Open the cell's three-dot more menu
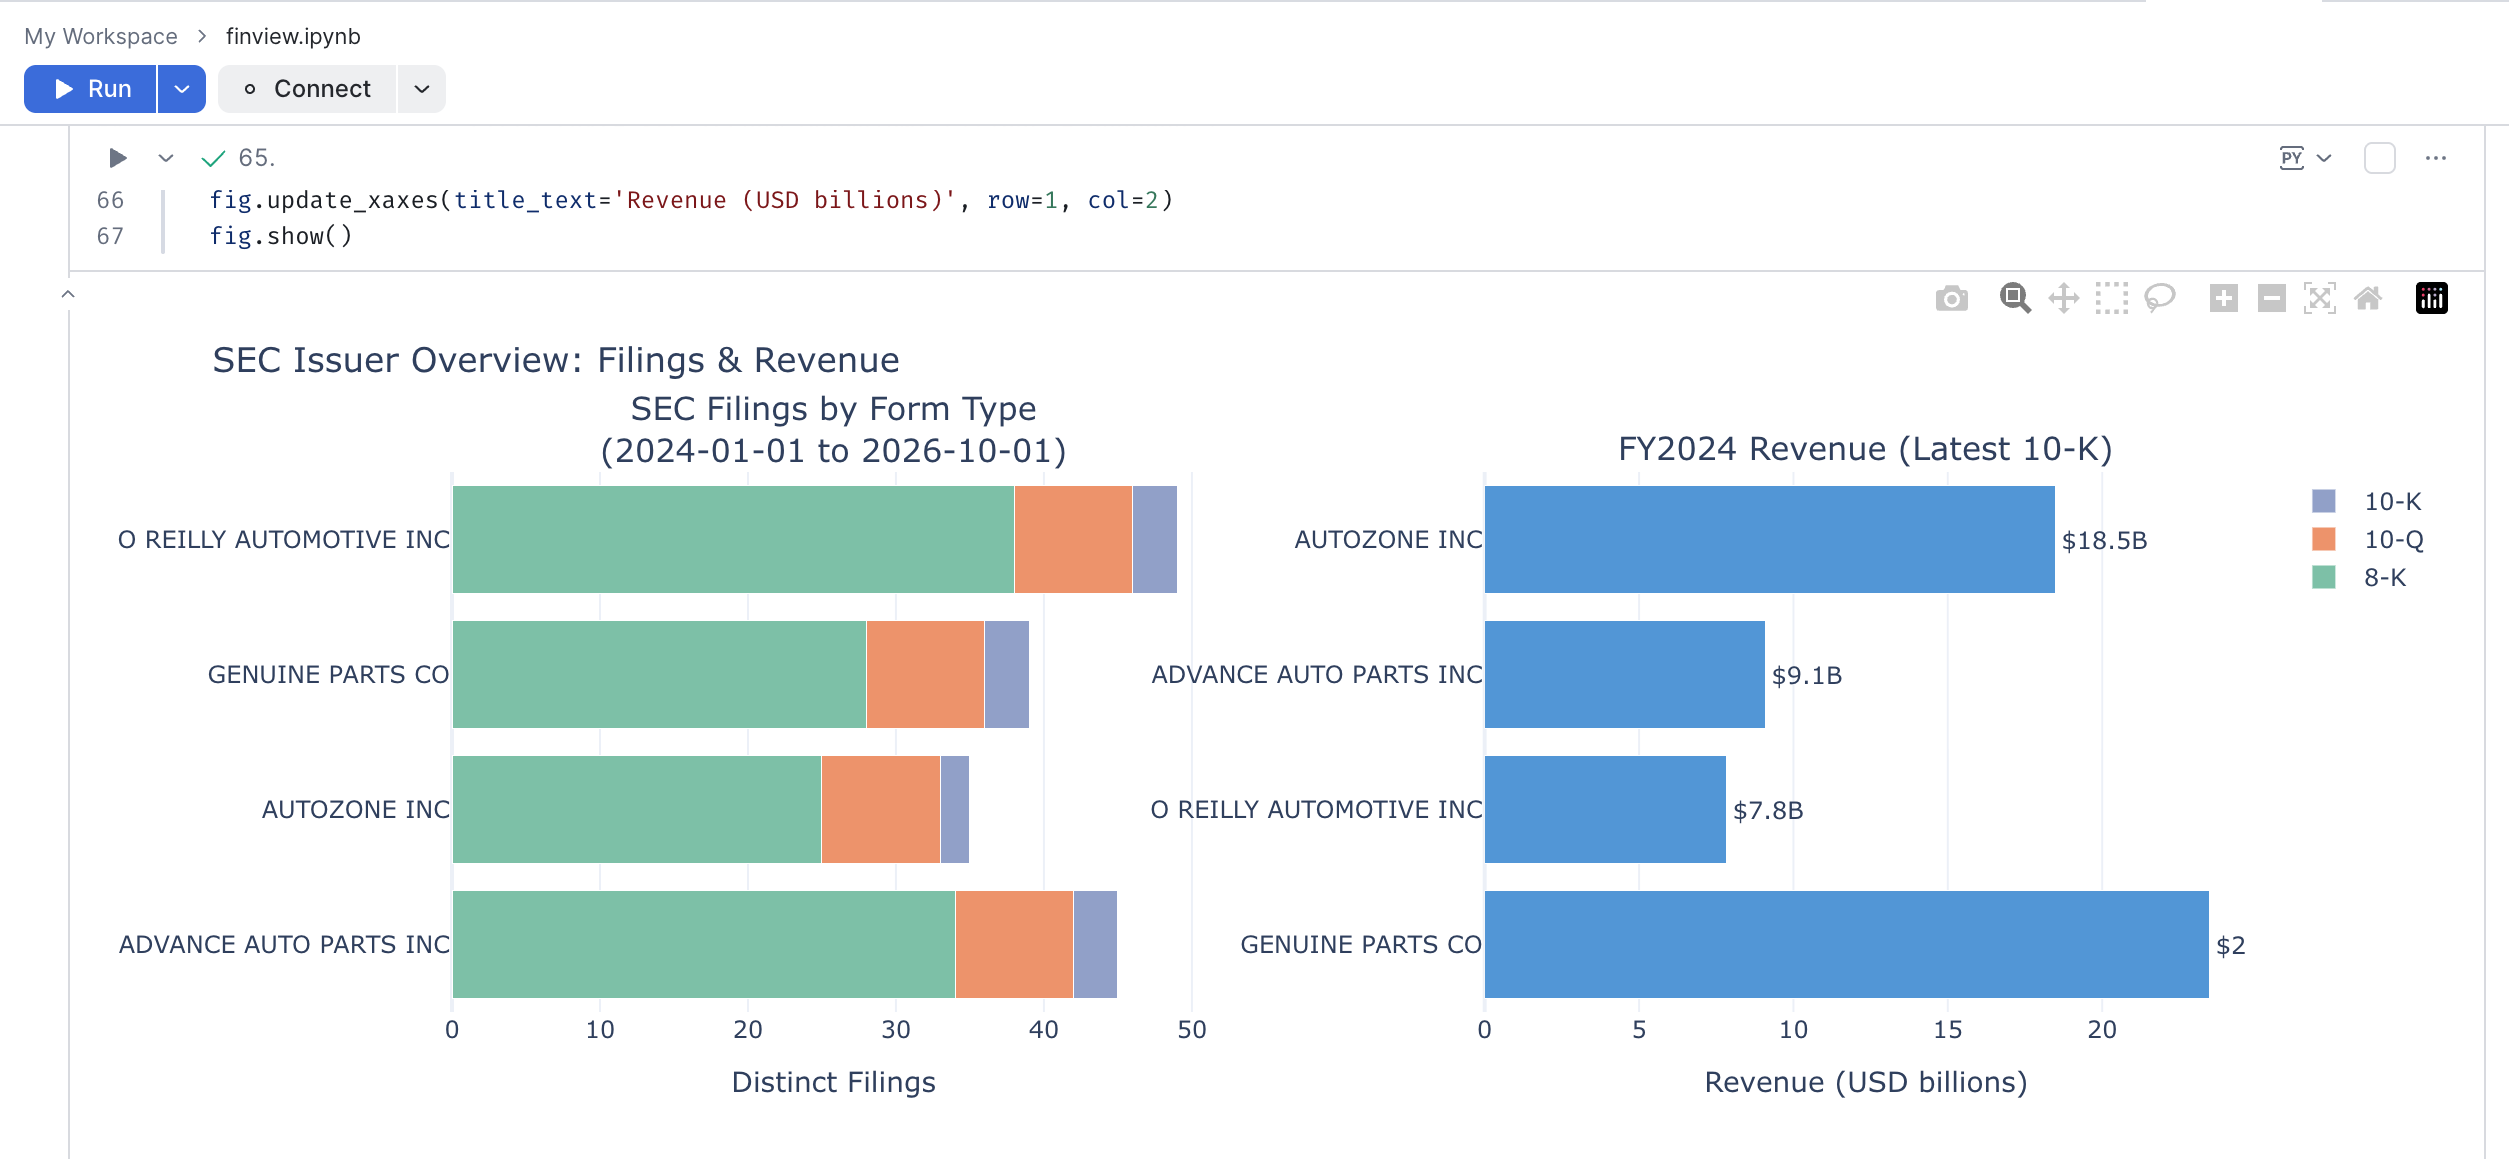 pos(2435,158)
